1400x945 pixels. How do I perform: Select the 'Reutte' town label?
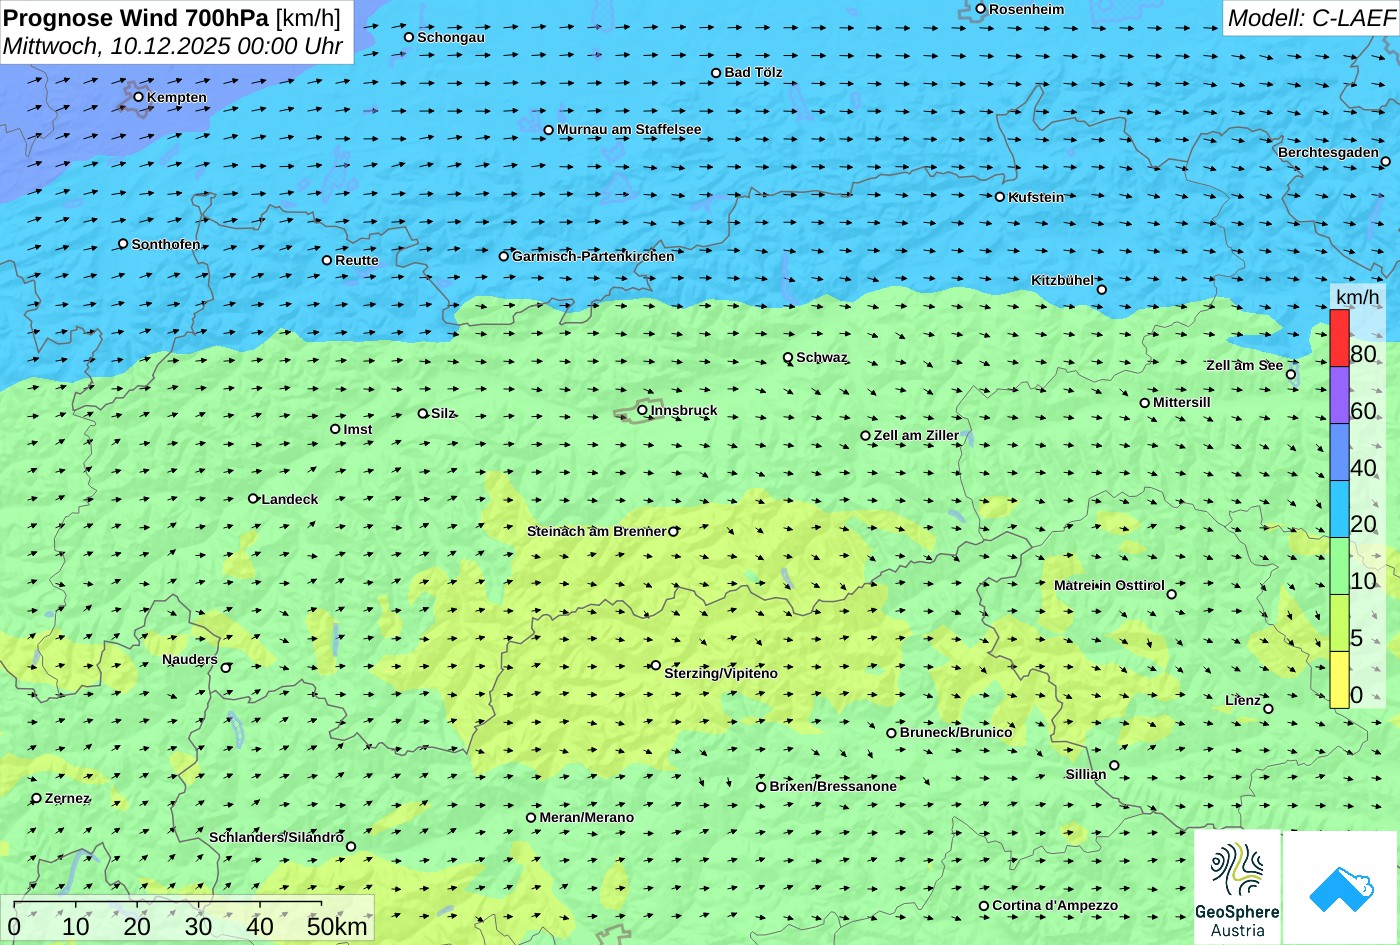click(357, 260)
